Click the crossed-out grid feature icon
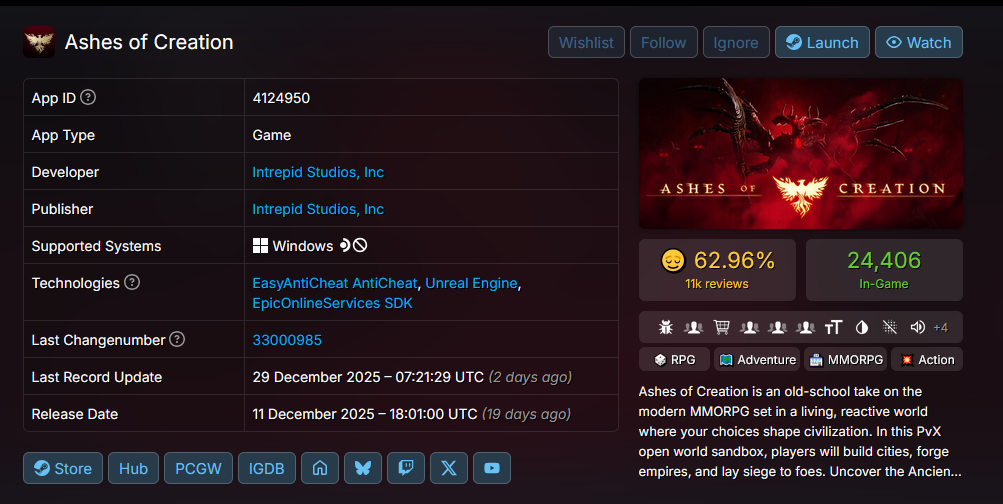 tap(890, 327)
